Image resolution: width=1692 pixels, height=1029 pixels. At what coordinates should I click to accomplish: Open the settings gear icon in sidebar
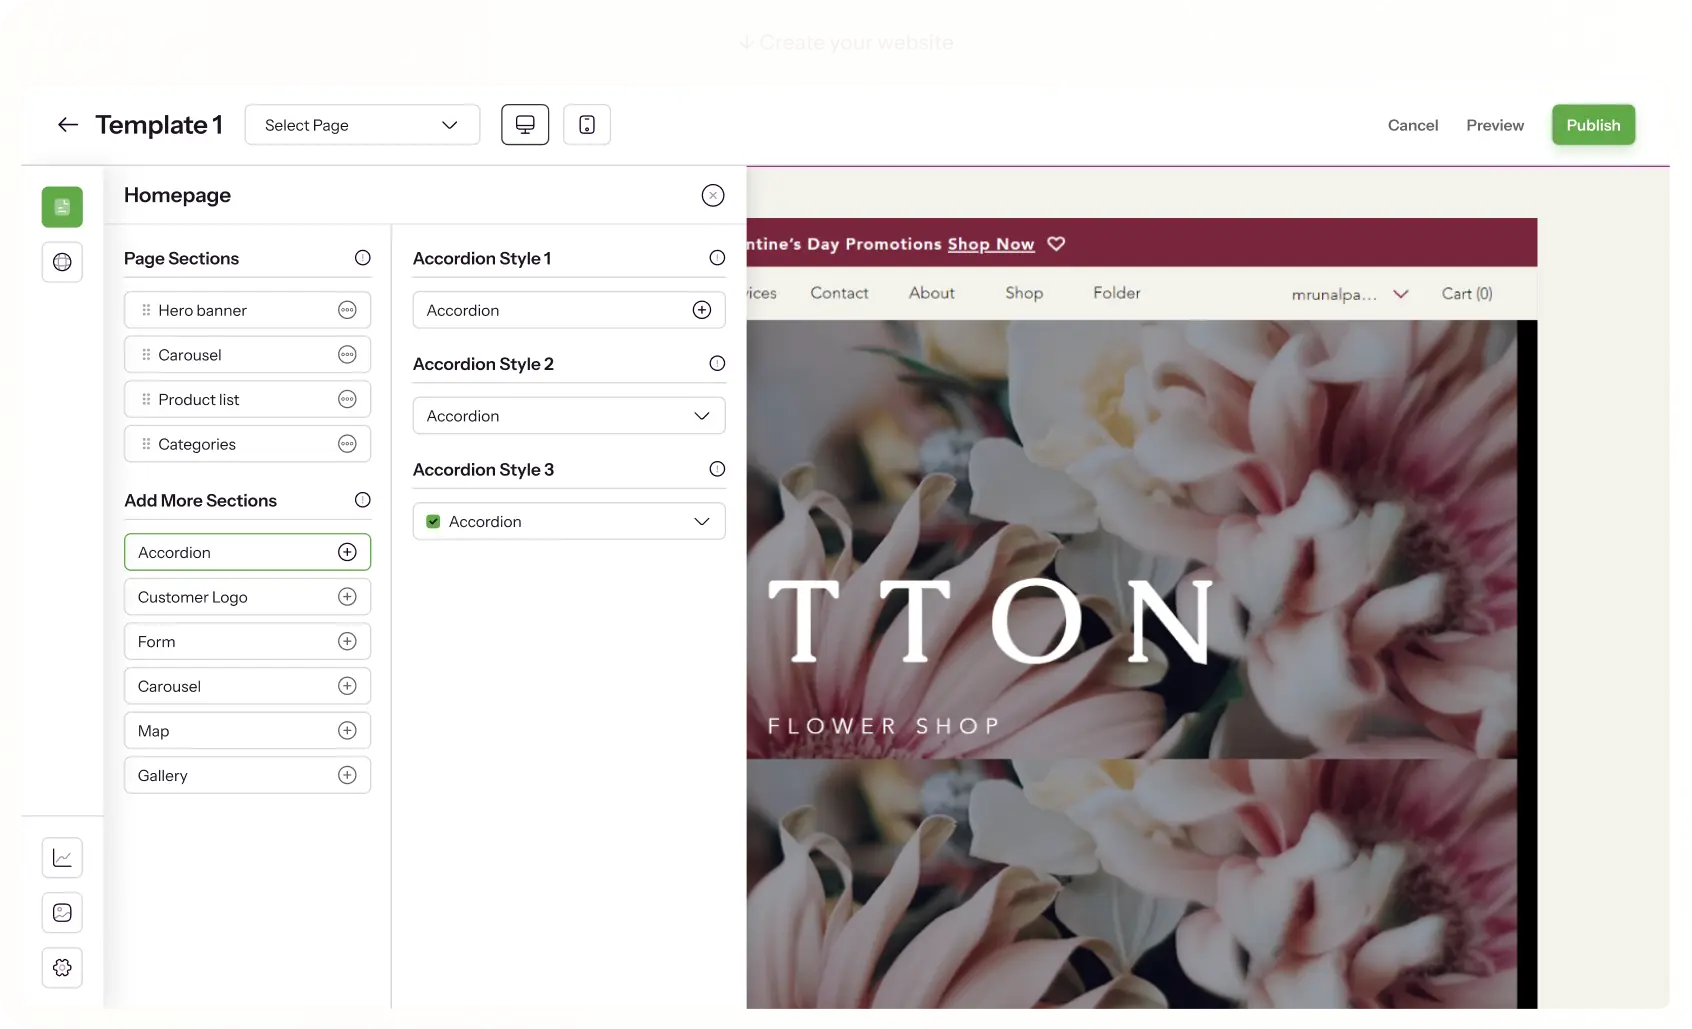coord(62,967)
